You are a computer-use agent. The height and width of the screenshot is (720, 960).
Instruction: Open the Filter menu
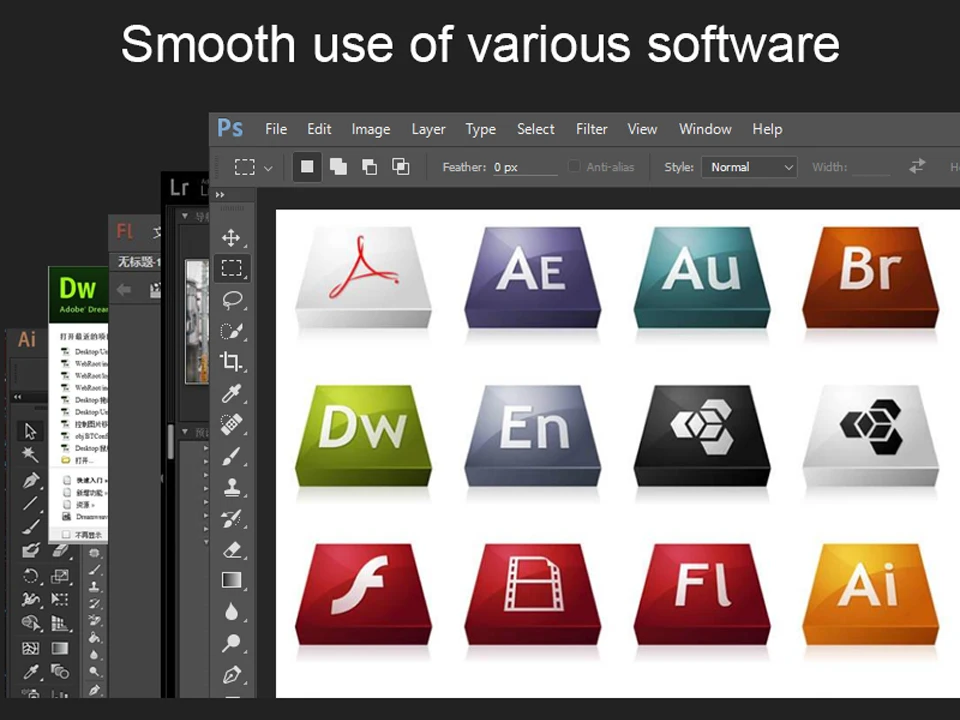[x=591, y=129]
